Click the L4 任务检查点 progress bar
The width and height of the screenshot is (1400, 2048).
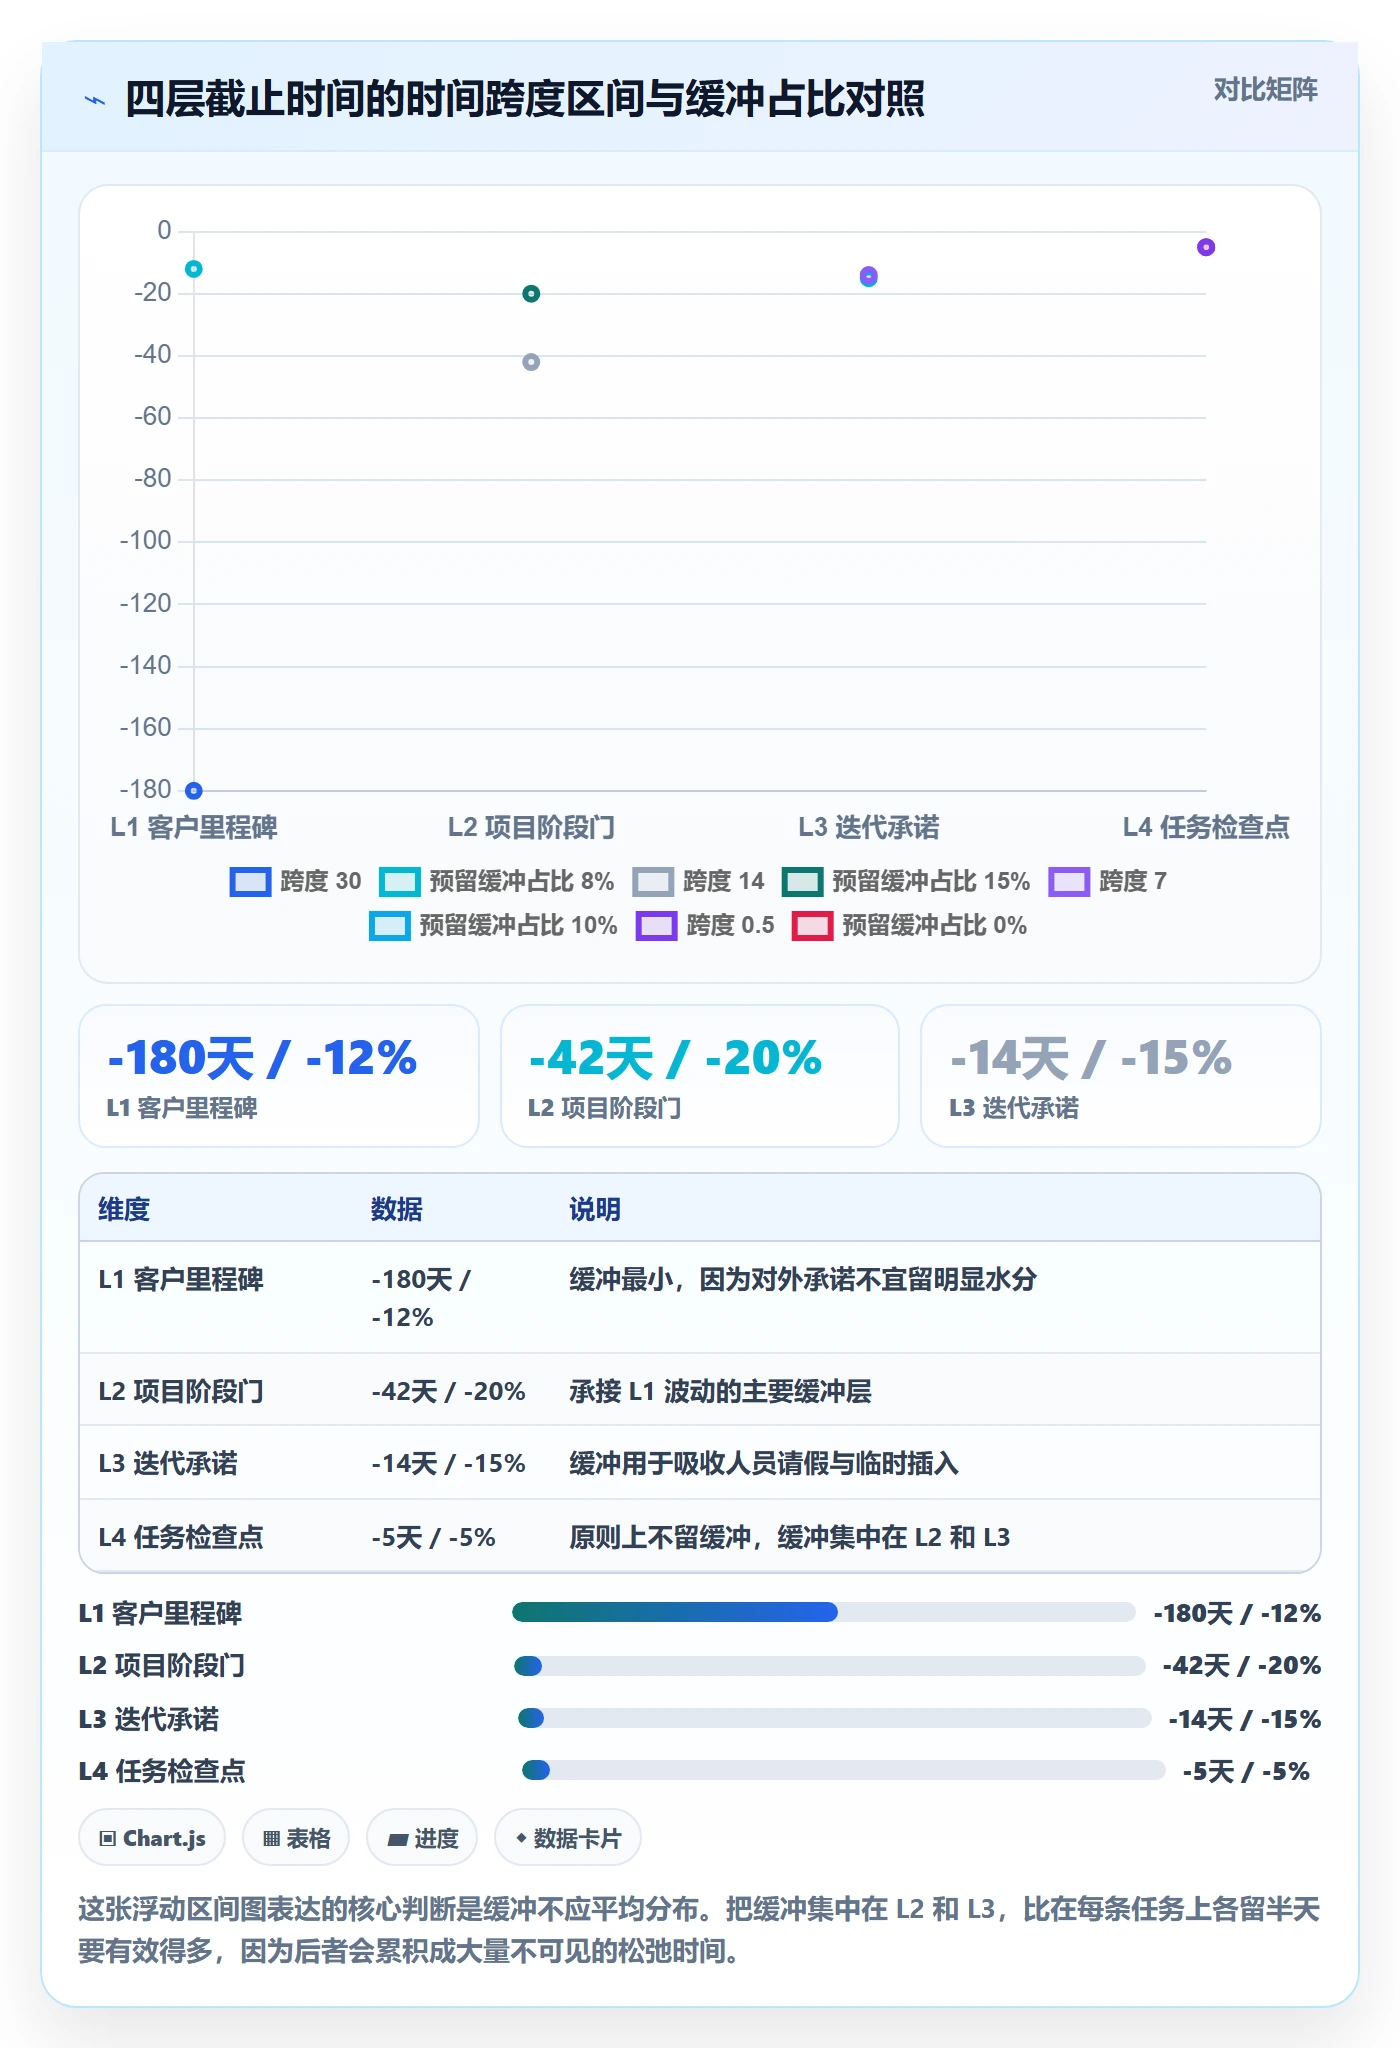coord(844,1770)
